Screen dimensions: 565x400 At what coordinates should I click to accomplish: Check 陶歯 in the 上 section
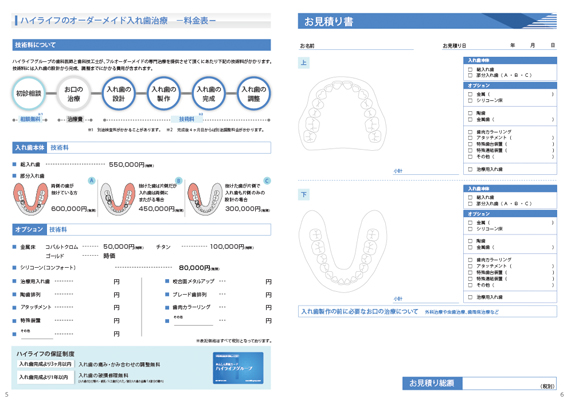[x=470, y=113]
